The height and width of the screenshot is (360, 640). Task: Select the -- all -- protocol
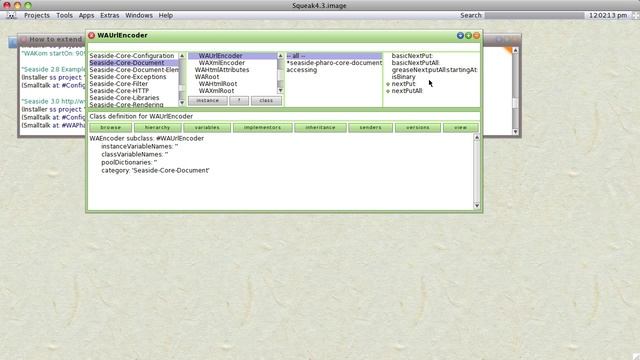point(334,56)
